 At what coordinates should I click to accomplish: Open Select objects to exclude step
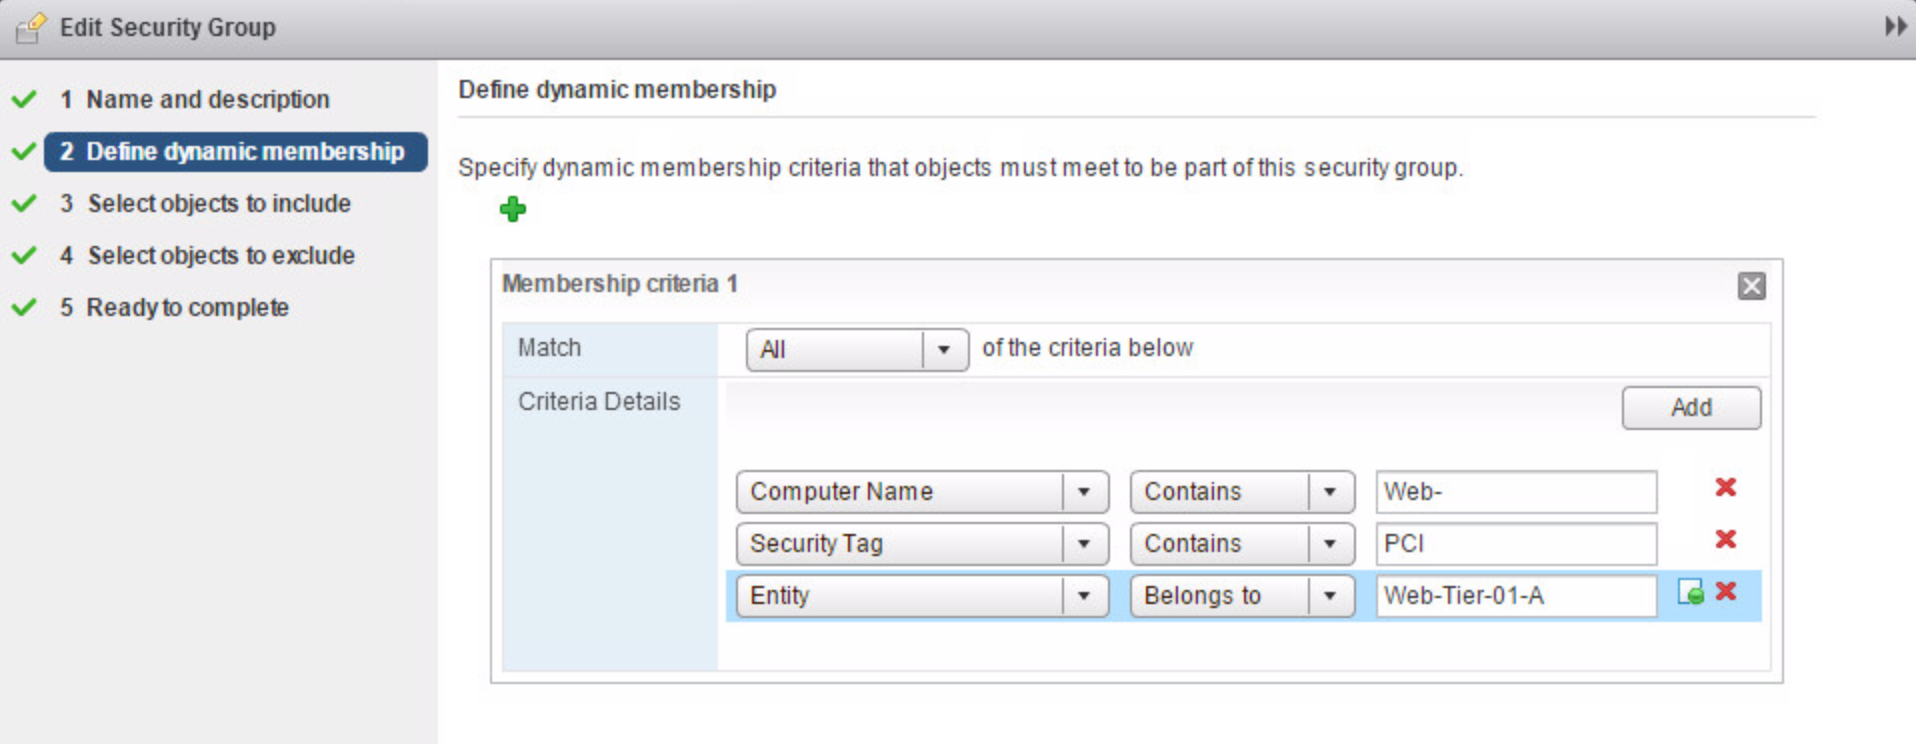coord(220,256)
